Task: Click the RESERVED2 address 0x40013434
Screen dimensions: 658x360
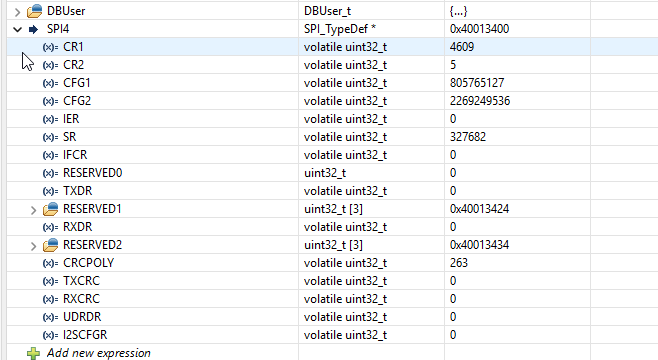Action: [479, 245]
